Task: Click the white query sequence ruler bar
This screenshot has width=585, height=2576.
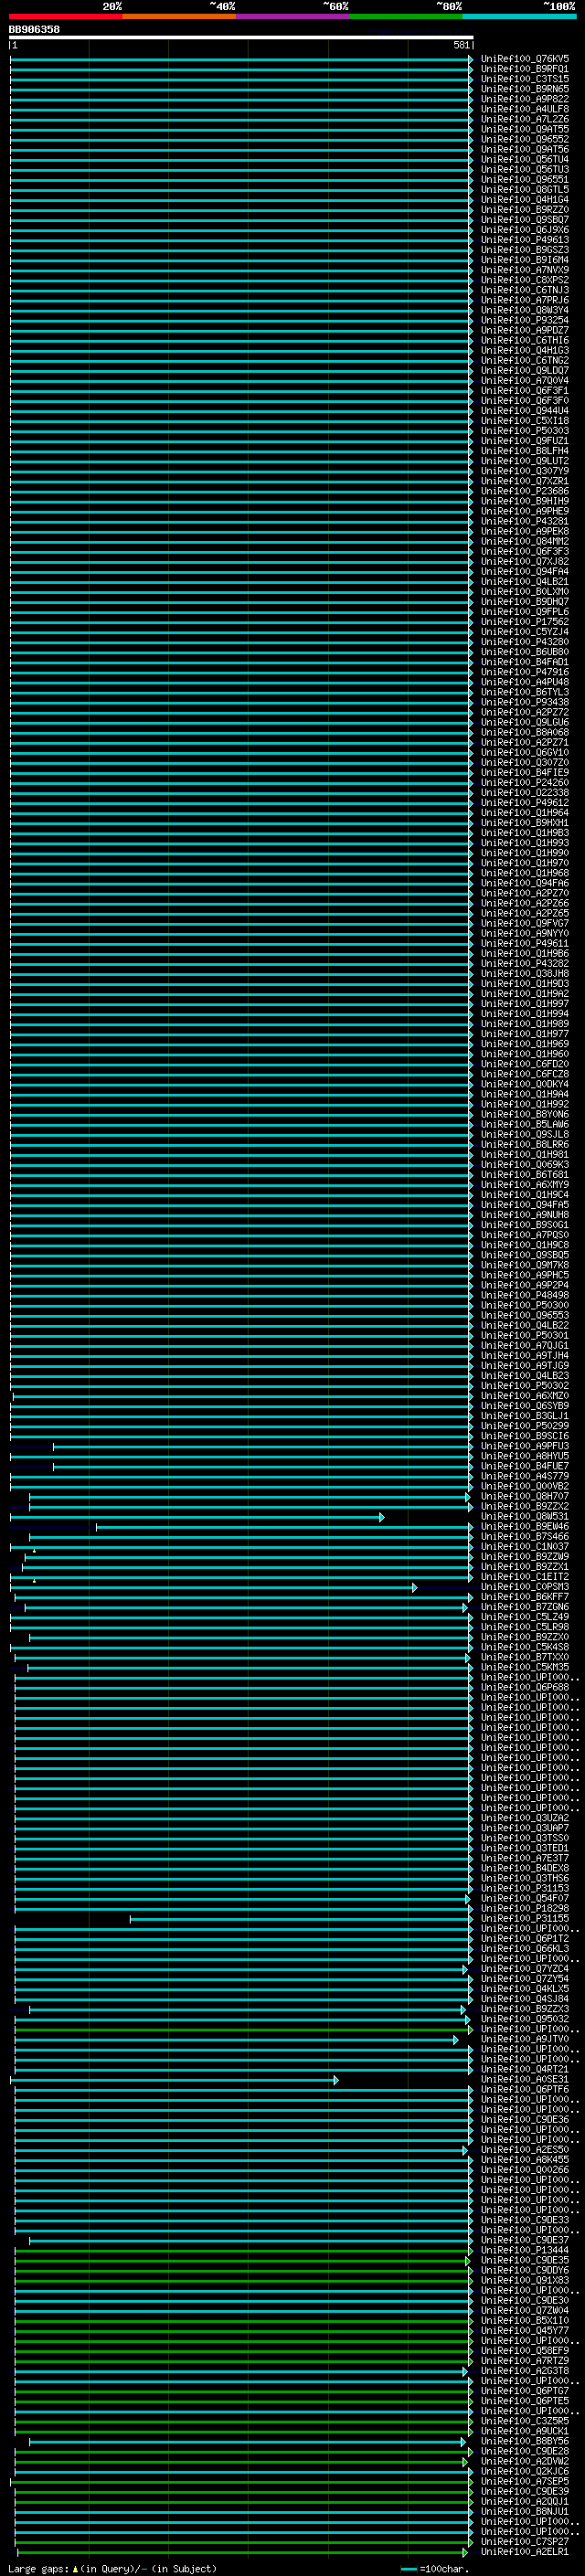Action: pyautogui.click(x=241, y=37)
